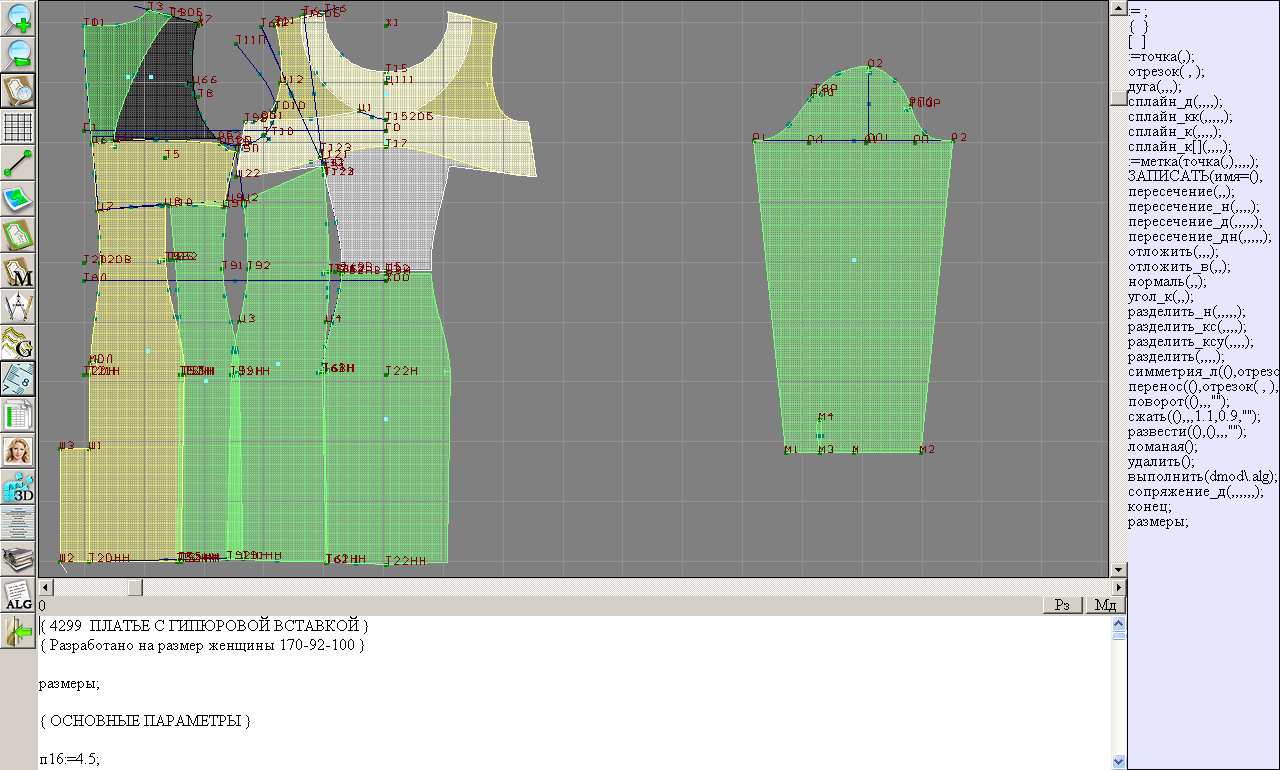Click the п16:=4.5; line in code editor
1280x770 pixels.
click(70, 759)
